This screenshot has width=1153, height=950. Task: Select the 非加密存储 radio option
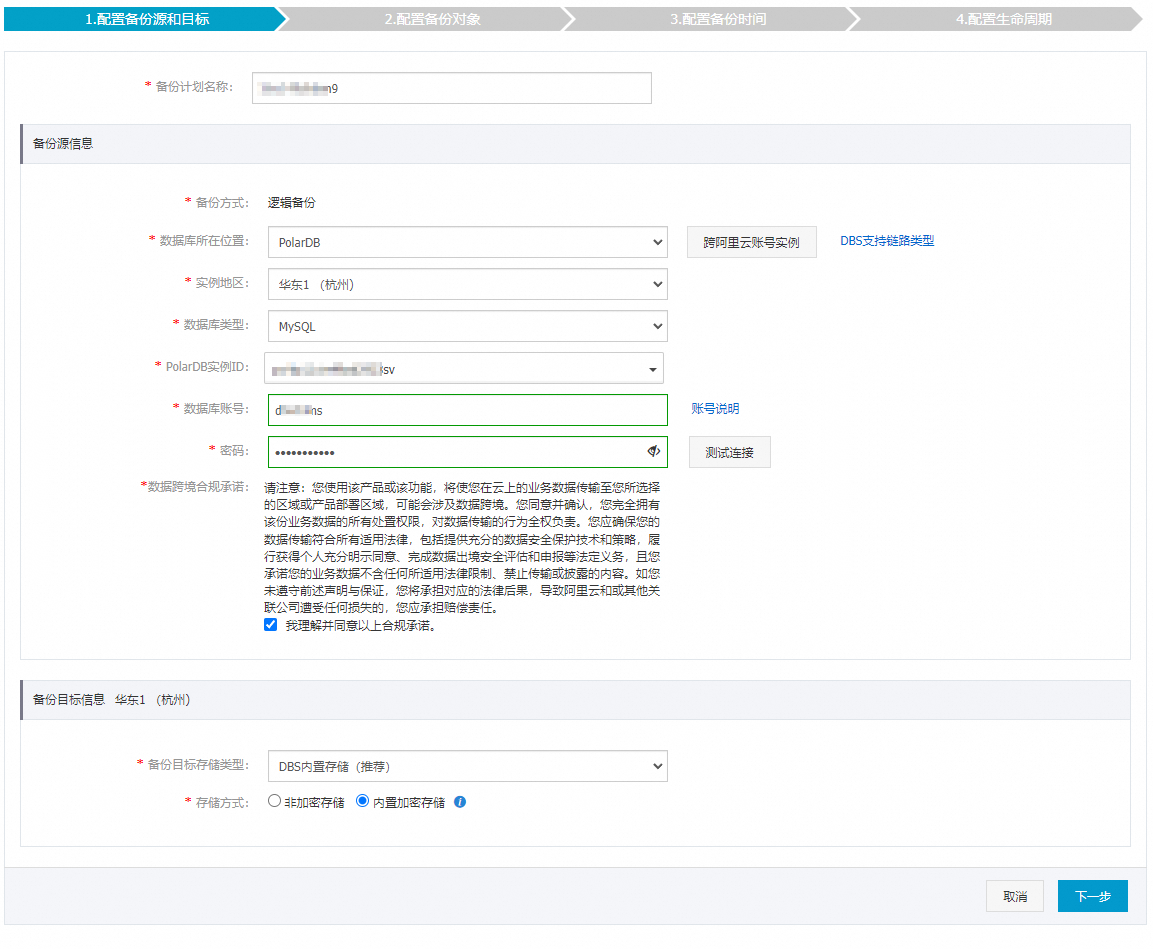coord(274,801)
